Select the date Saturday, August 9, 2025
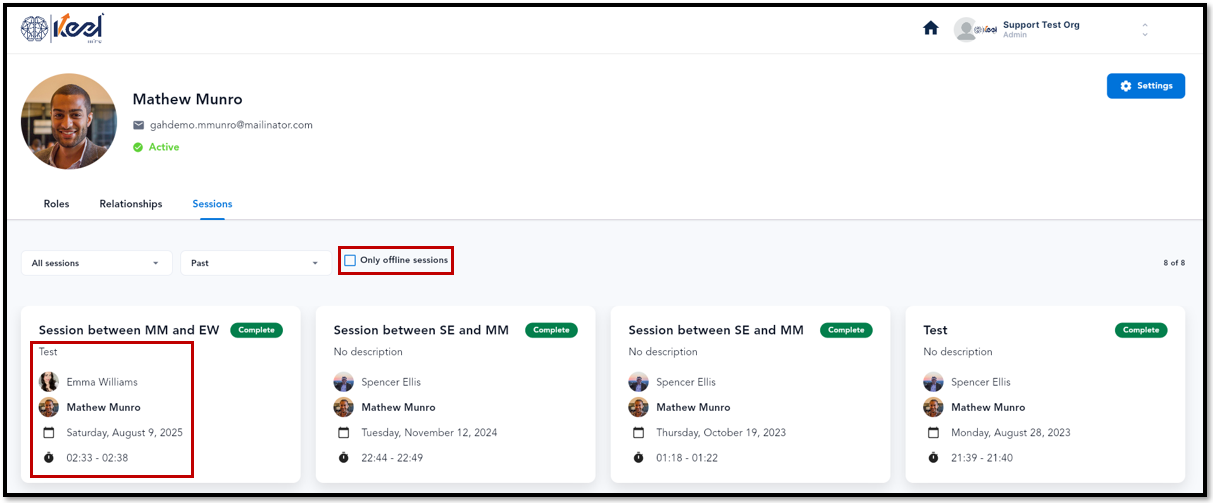 (125, 433)
